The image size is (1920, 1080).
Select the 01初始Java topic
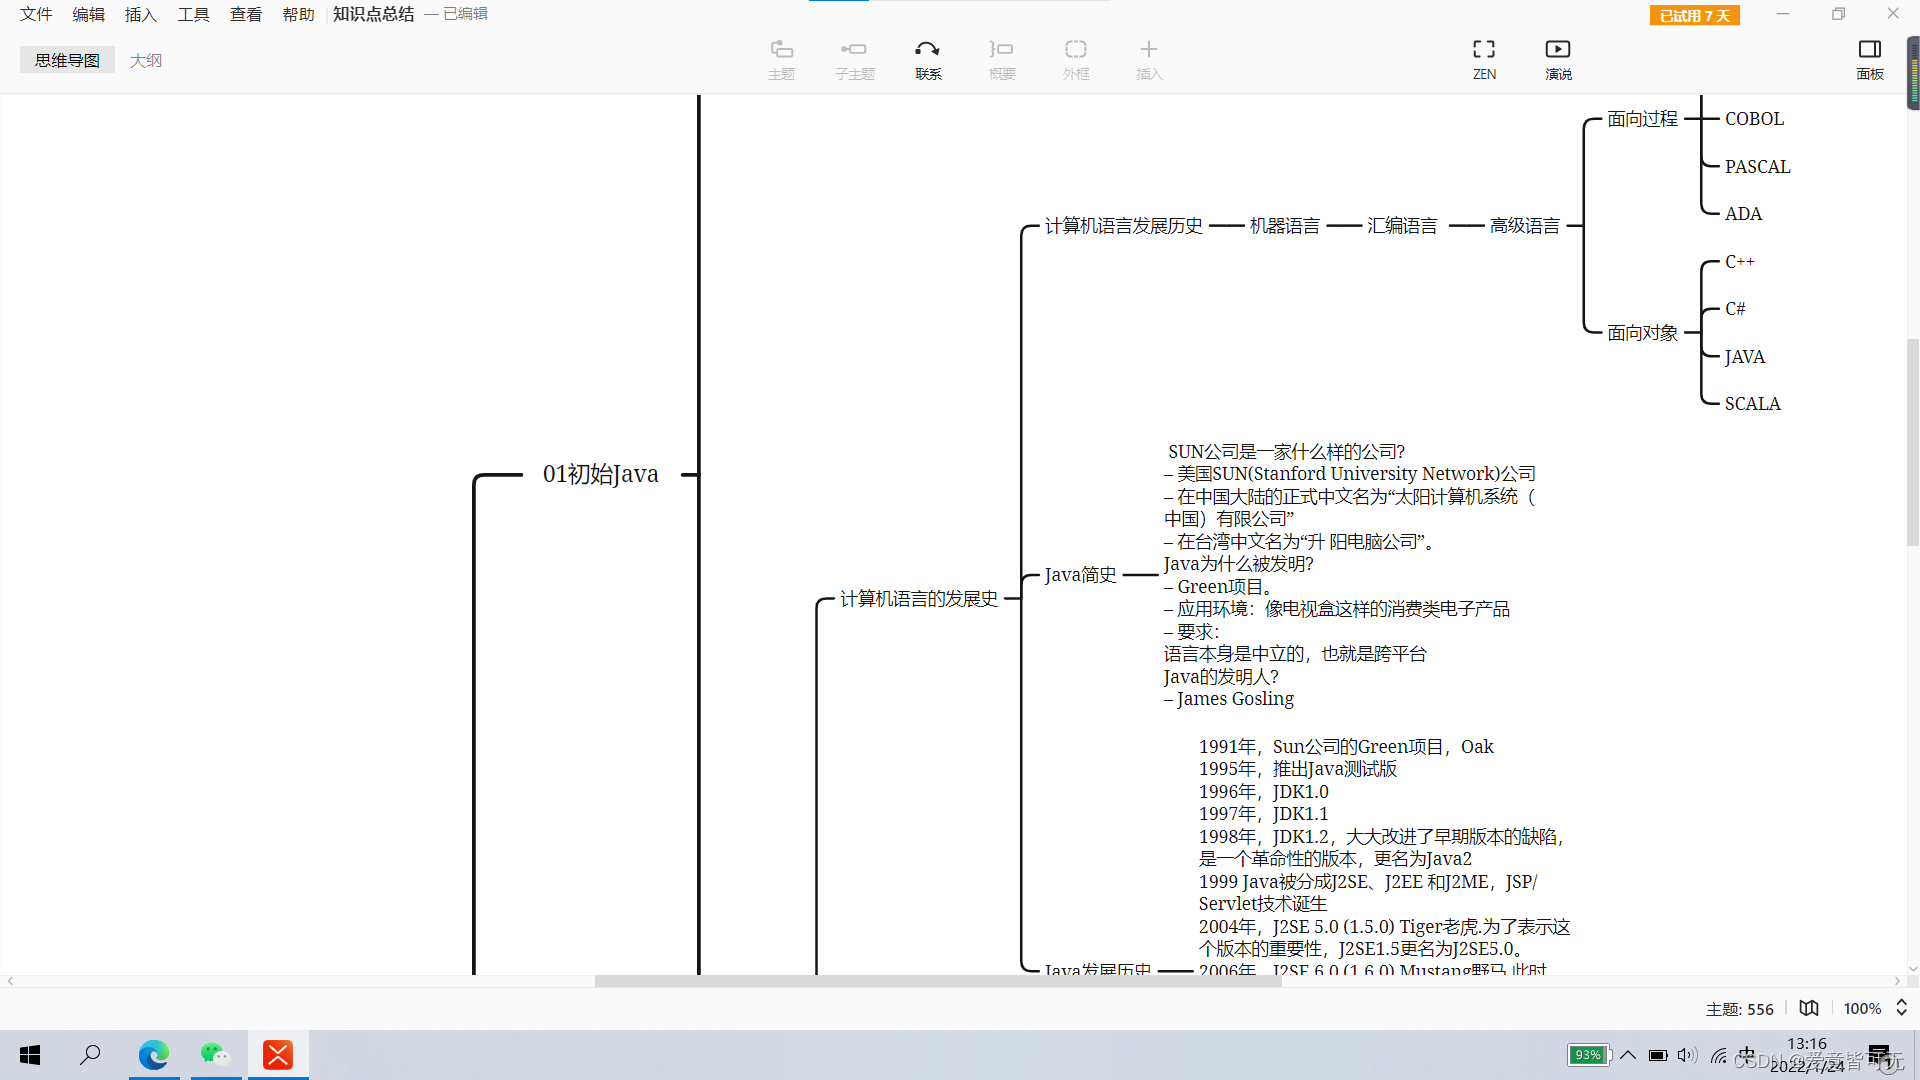601,474
